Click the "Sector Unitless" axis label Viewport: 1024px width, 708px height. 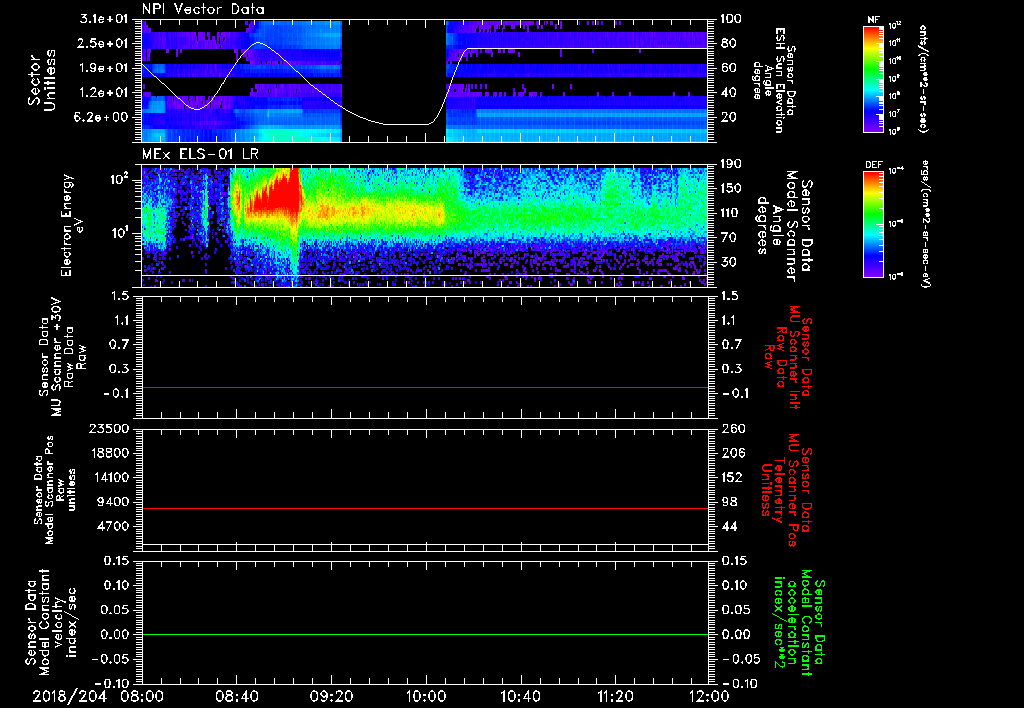[x=42, y=80]
